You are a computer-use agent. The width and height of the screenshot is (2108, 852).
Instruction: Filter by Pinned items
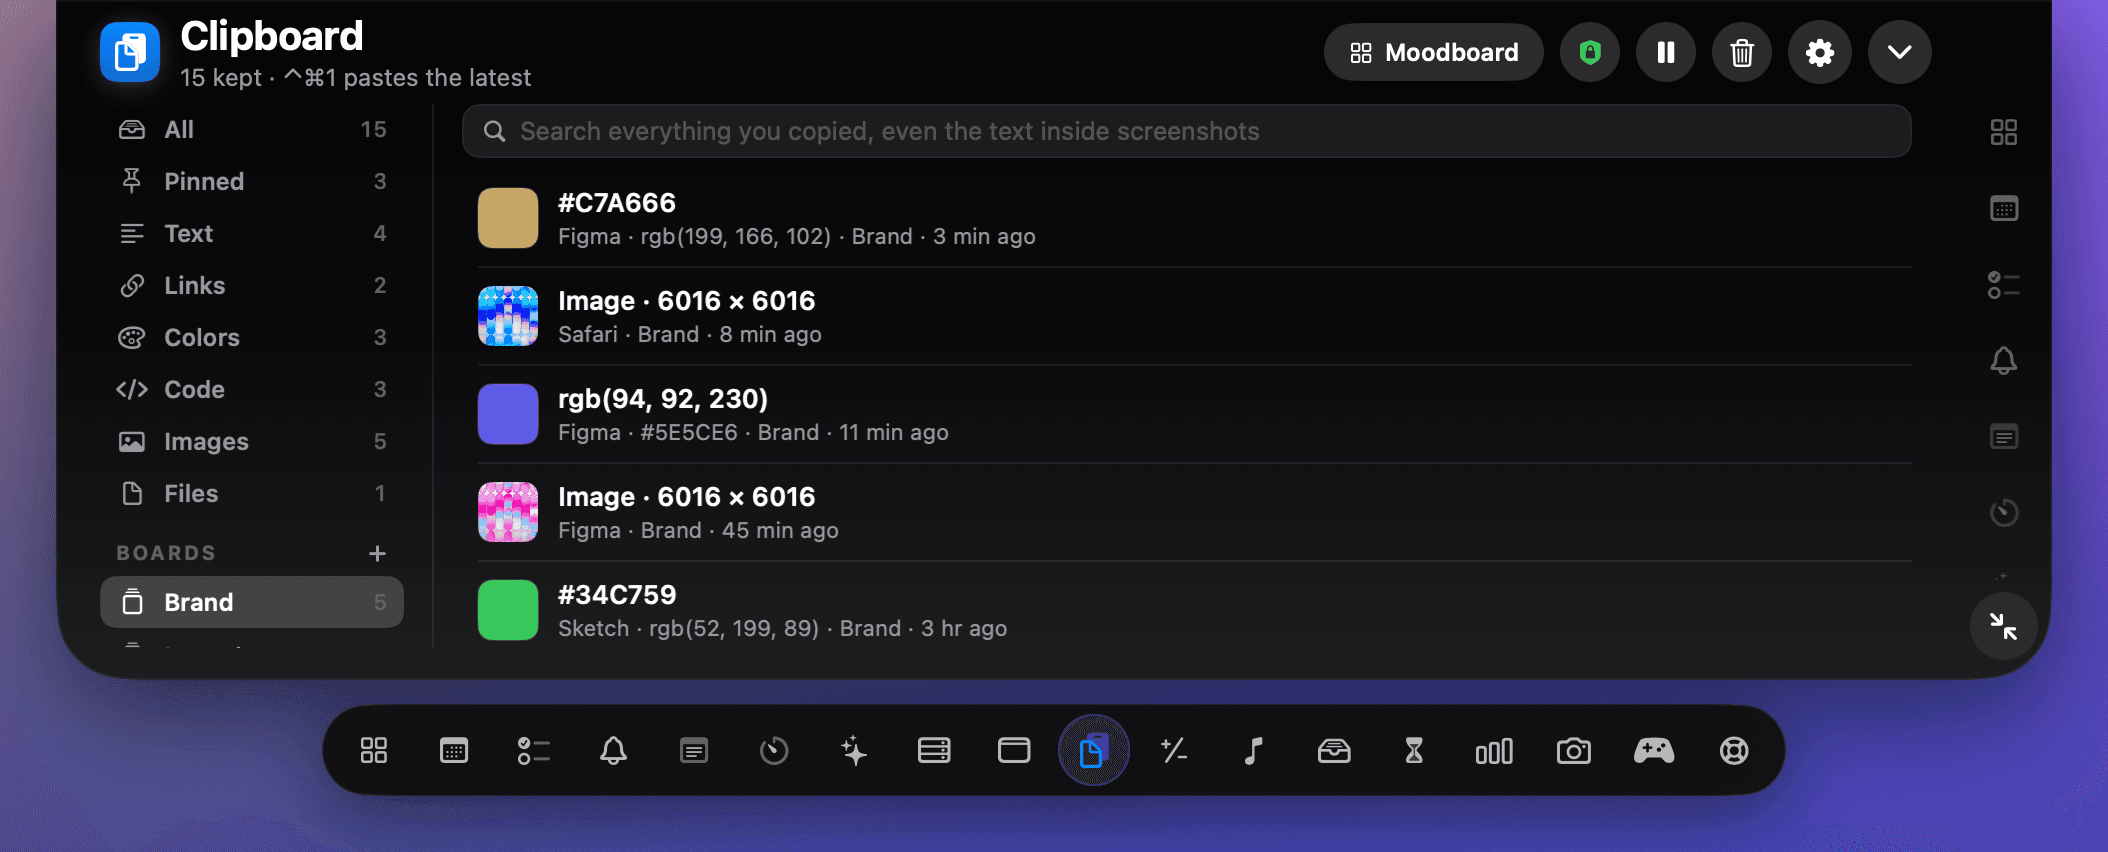pos(252,181)
